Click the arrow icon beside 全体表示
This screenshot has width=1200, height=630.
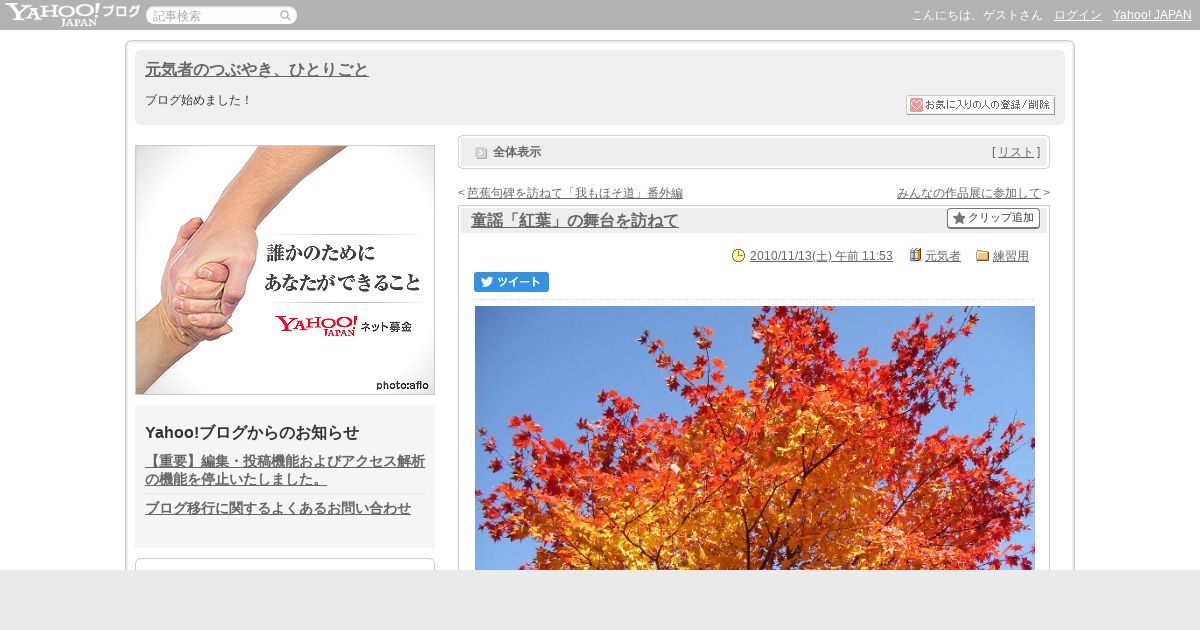(481, 153)
